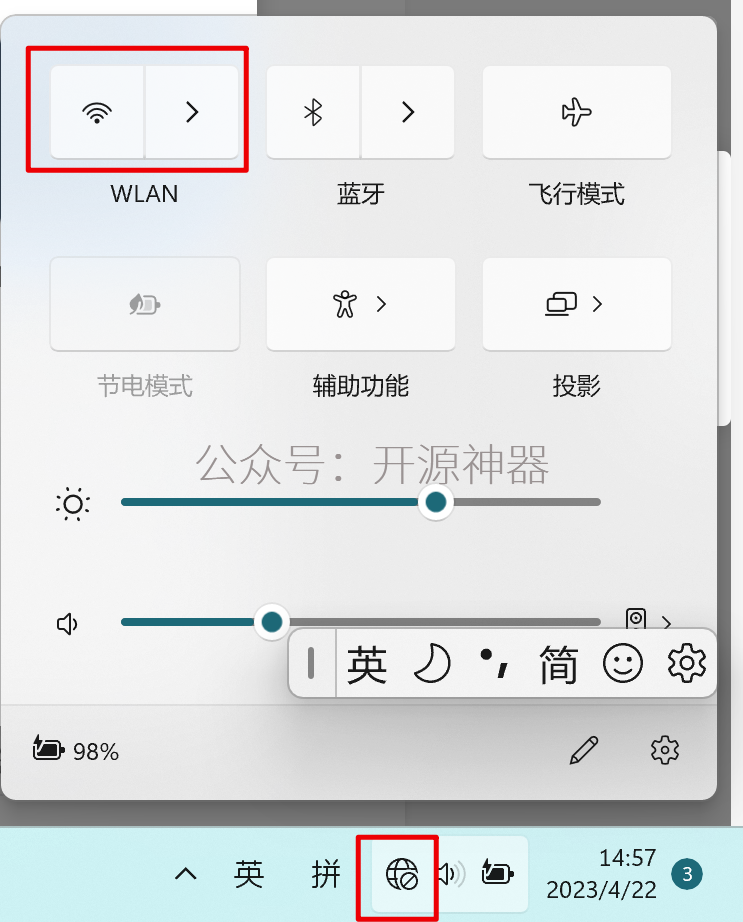
Task: Show hidden tray icons with taskbar caret
Action: [185, 874]
